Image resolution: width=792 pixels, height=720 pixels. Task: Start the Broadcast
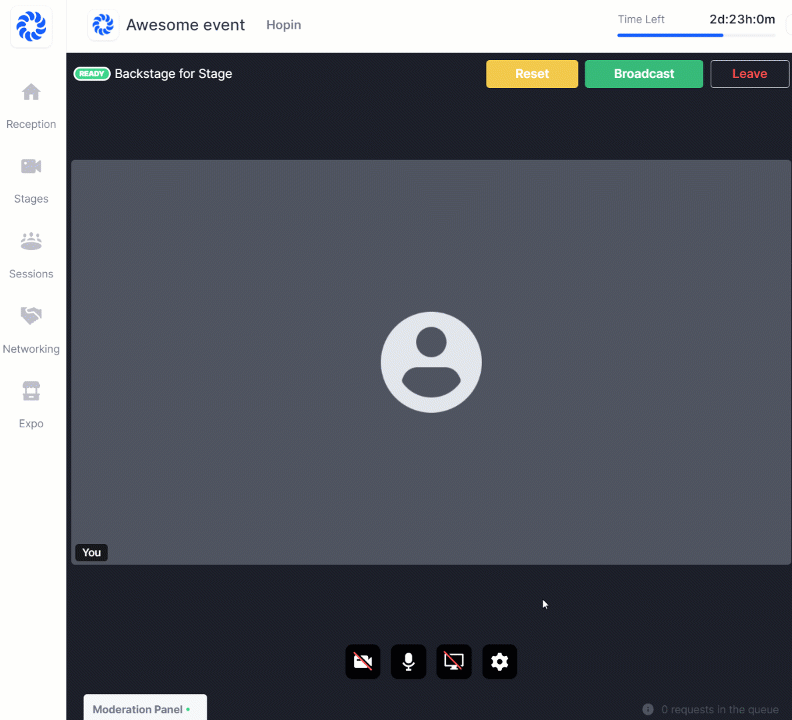644,74
